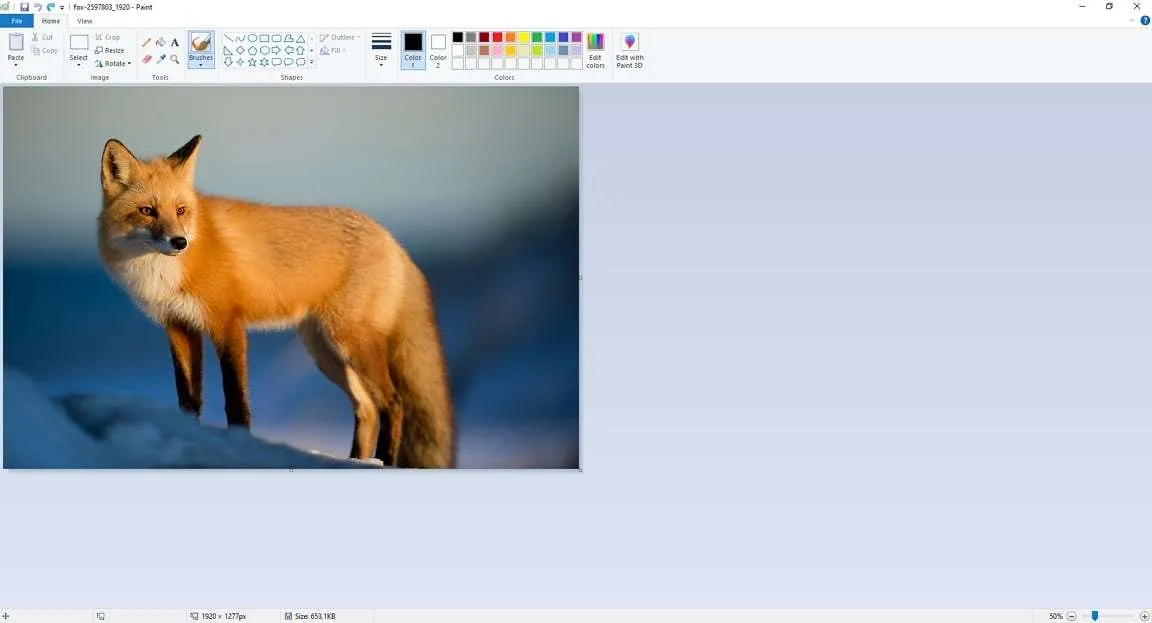Open the Select dropdown arrow

click(x=79, y=65)
